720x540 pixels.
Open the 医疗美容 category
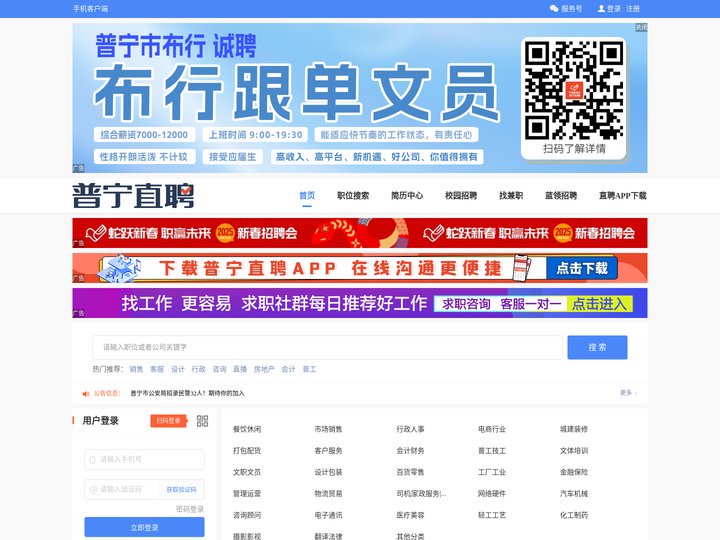[411, 515]
